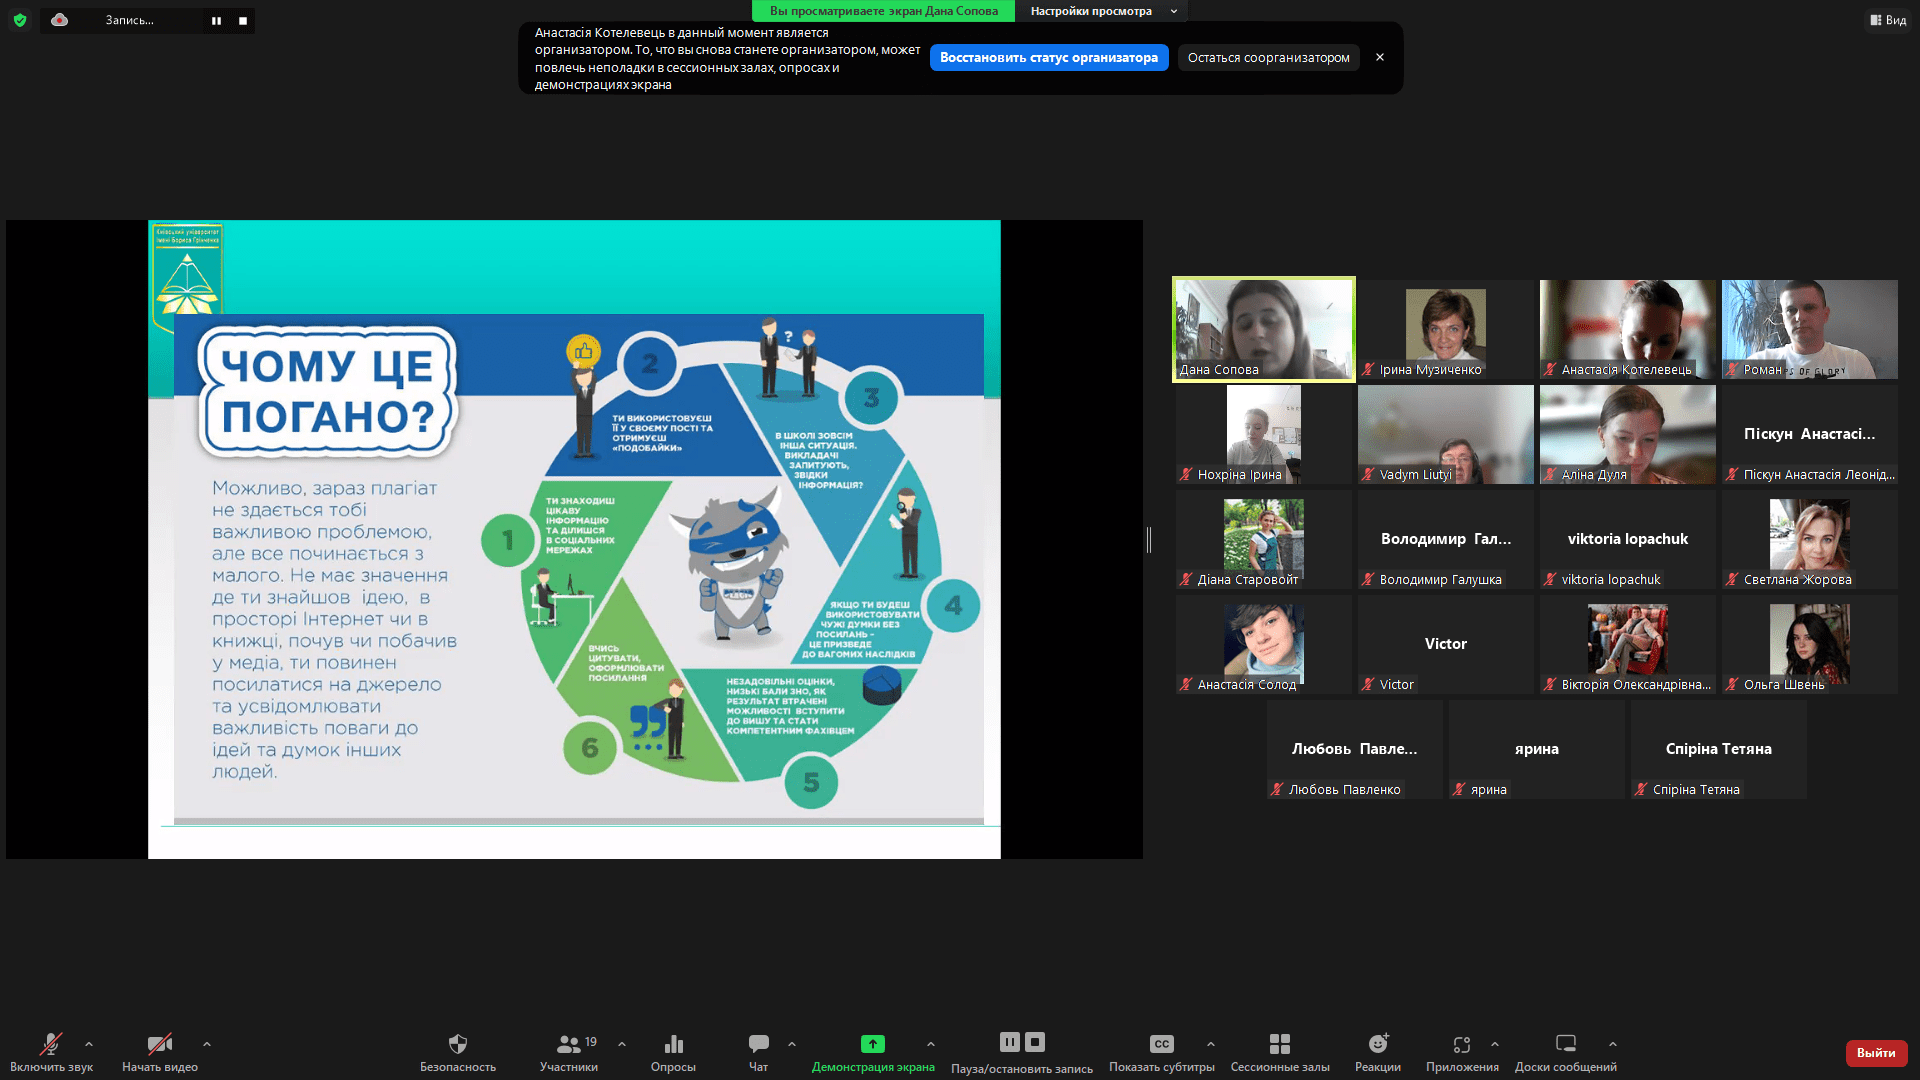Toggle Show Subtitles CC button

1161,1044
